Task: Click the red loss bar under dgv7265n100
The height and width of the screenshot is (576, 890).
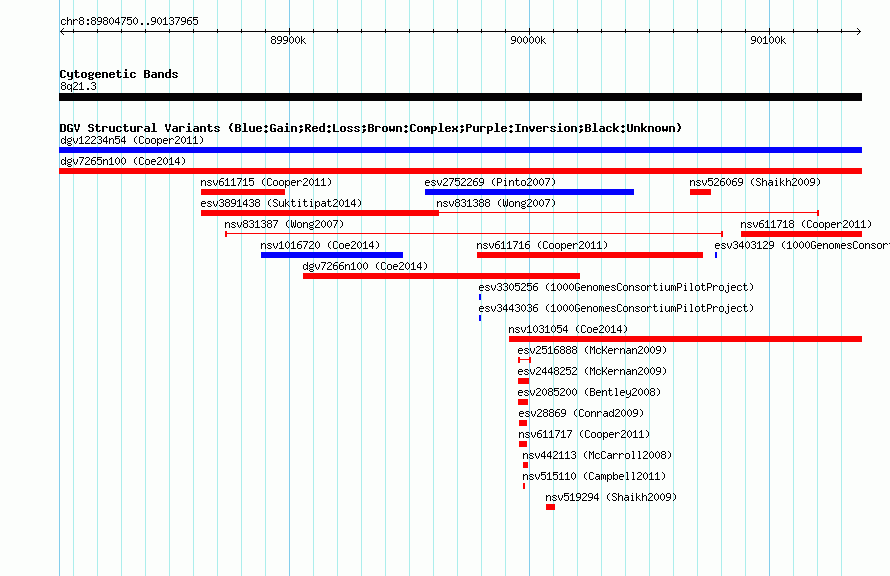Action: tap(460, 171)
